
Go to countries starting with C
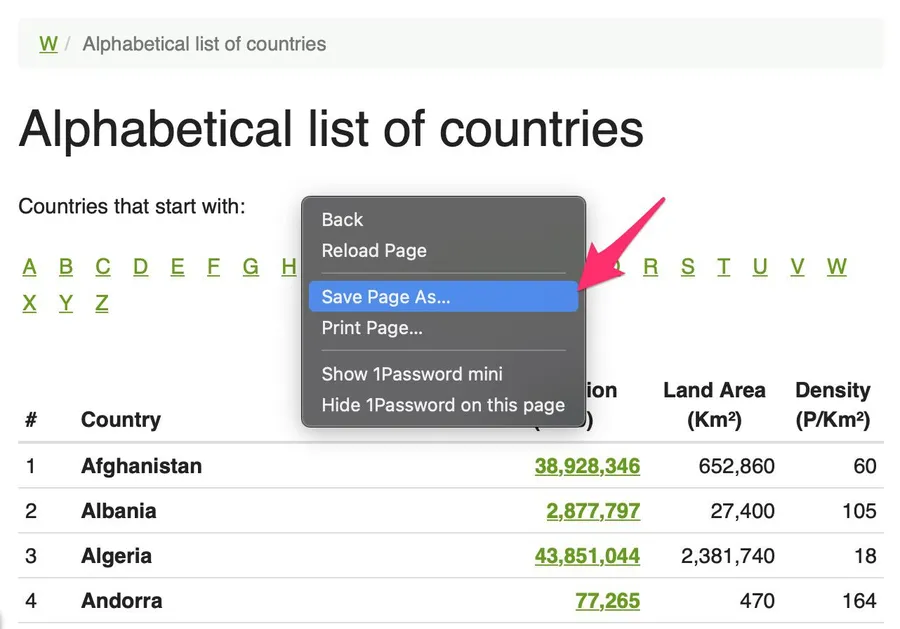click(103, 267)
